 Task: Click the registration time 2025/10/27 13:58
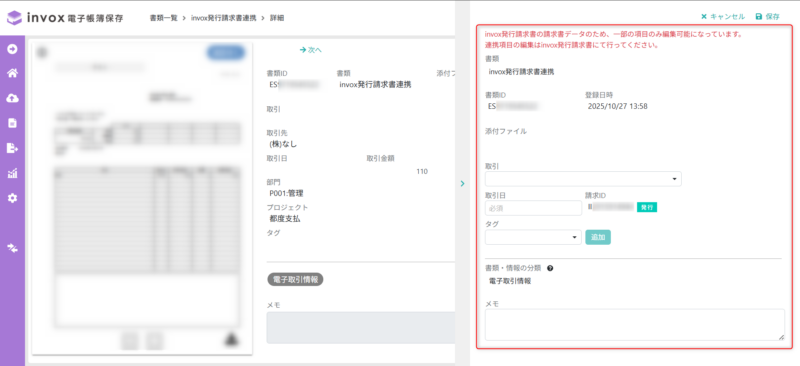click(618, 106)
